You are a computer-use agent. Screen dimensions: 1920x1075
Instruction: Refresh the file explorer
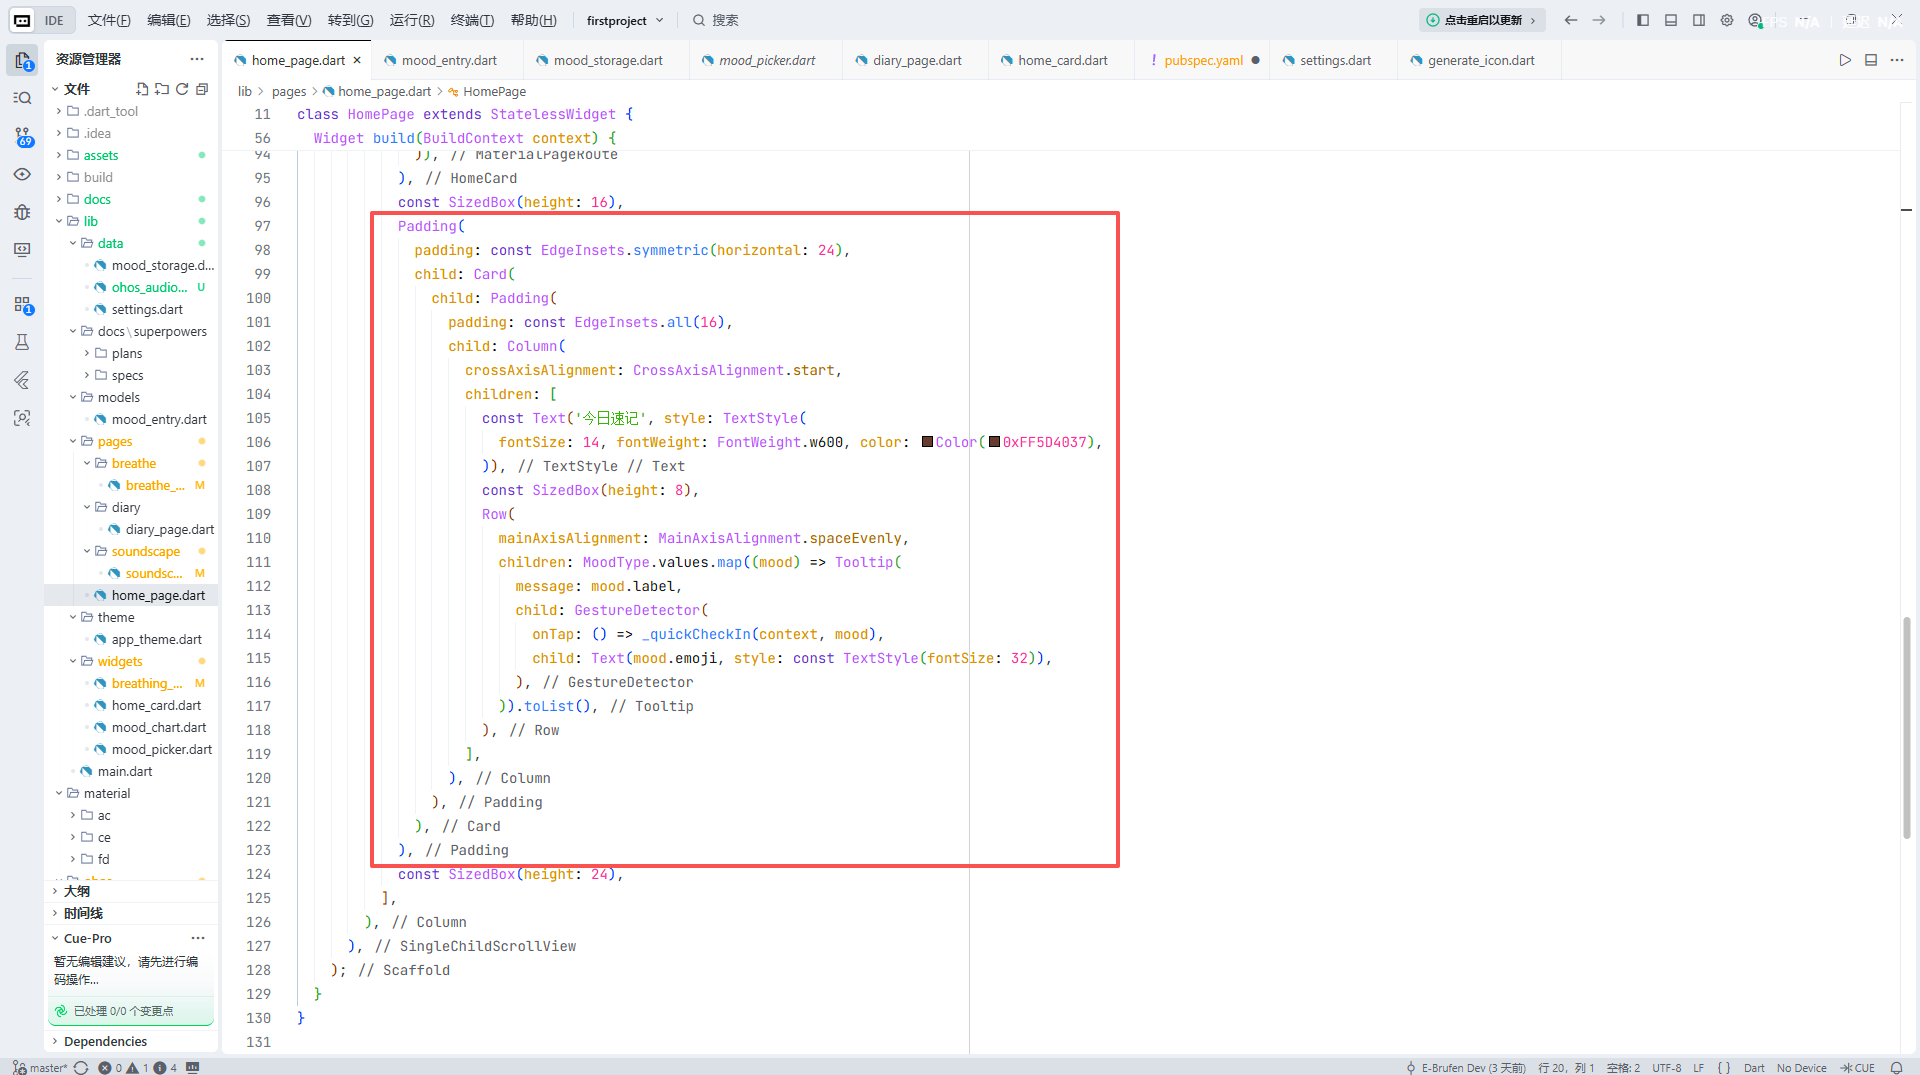(x=182, y=89)
